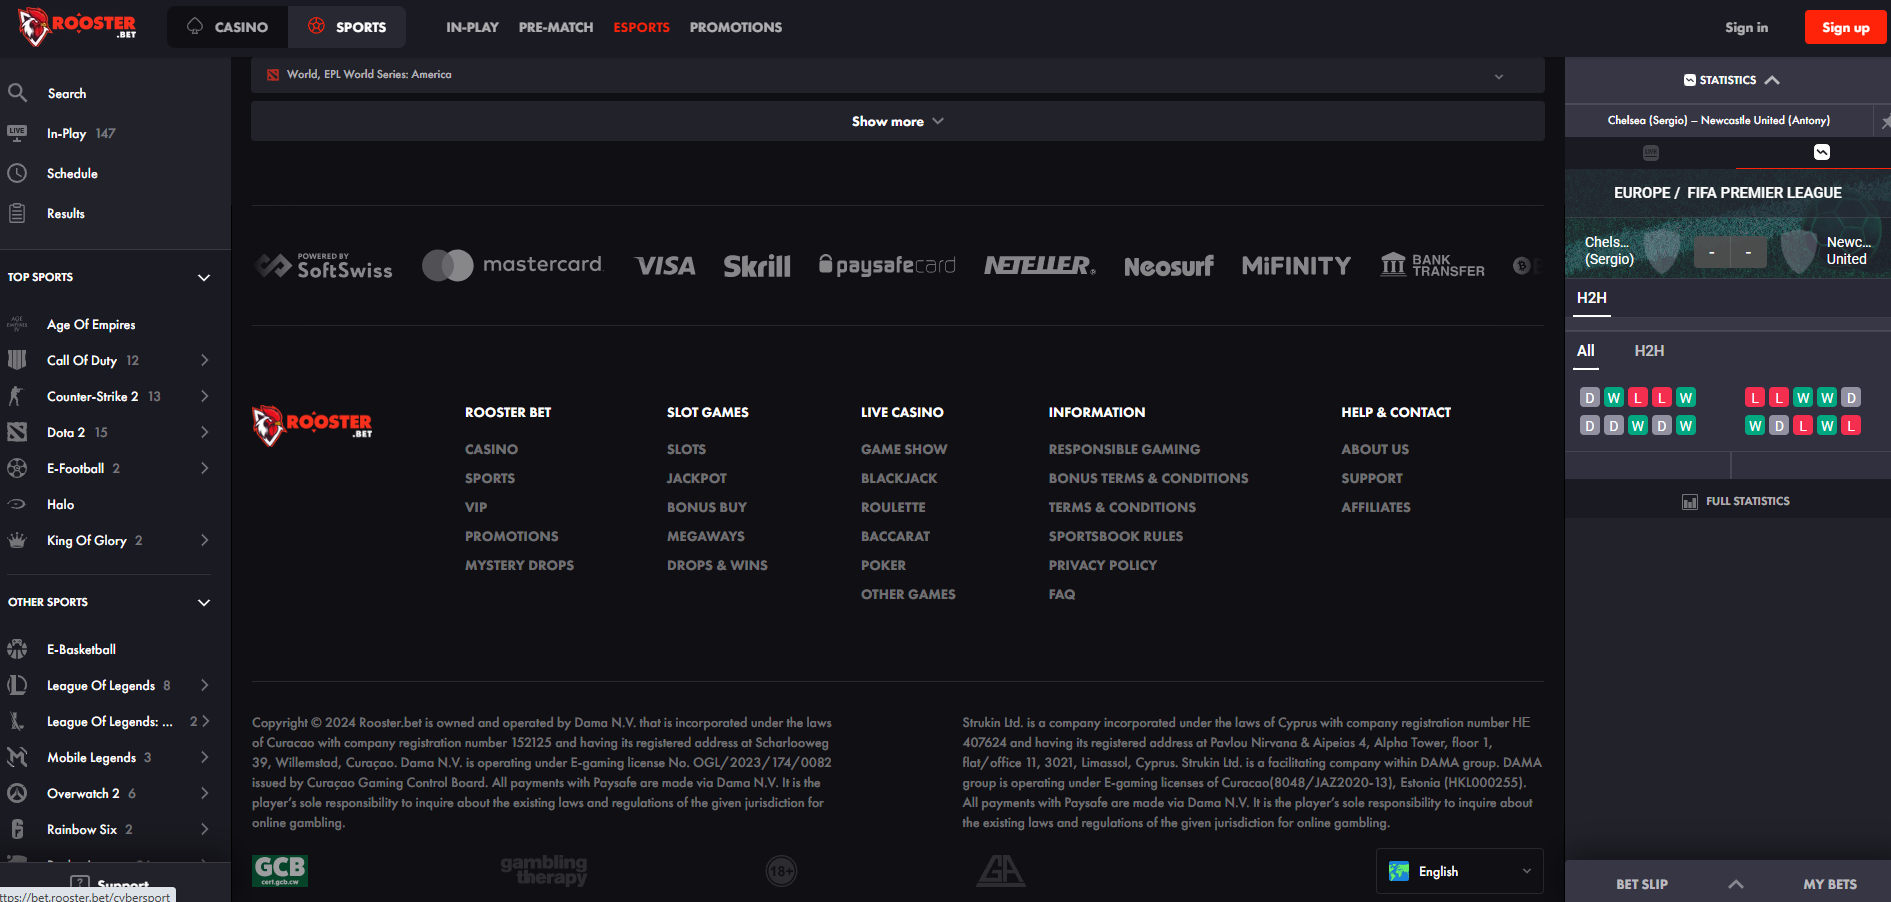This screenshot has width=1891, height=902.
Task: Switch to the CASINO tab
Action: pyautogui.click(x=228, y=27)
